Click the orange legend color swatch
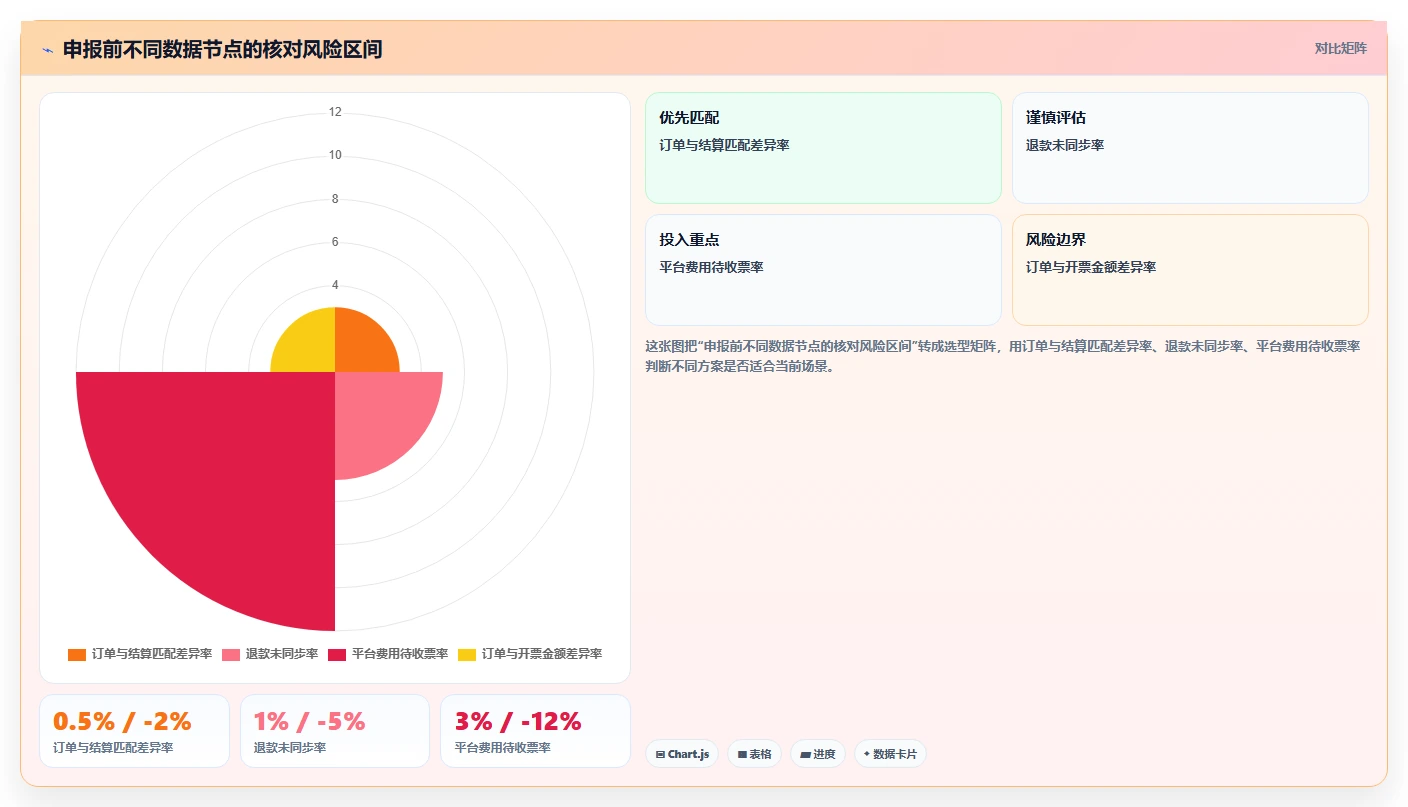The height and width of the screenshot is (807, 1408). 77,654
